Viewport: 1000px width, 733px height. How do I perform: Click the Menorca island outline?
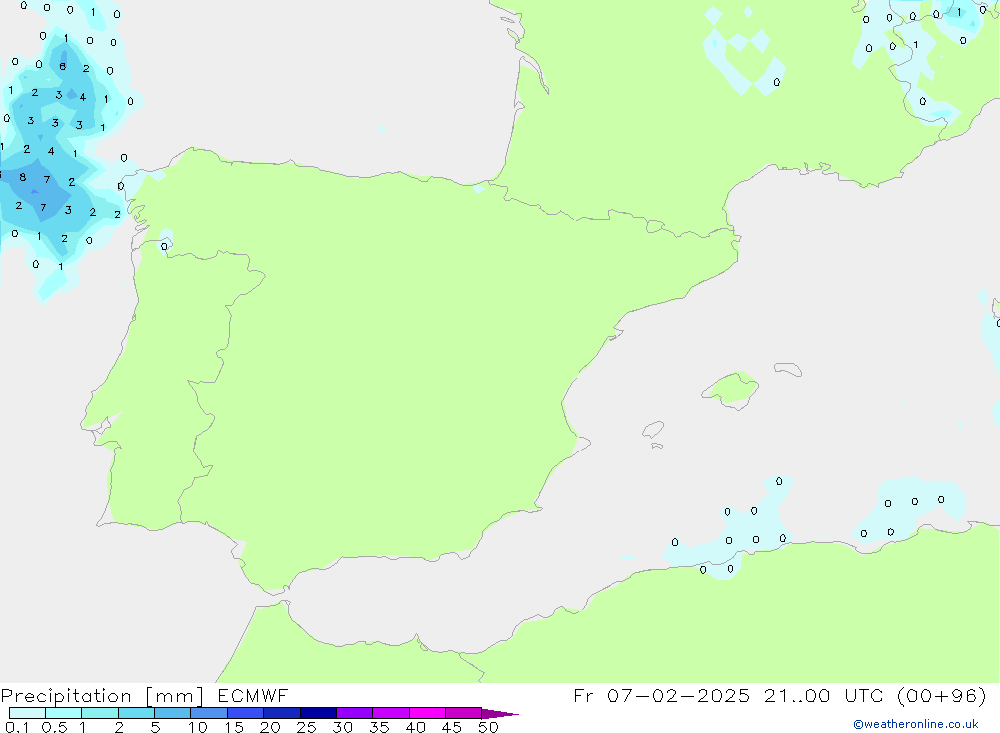coord(788,369)
